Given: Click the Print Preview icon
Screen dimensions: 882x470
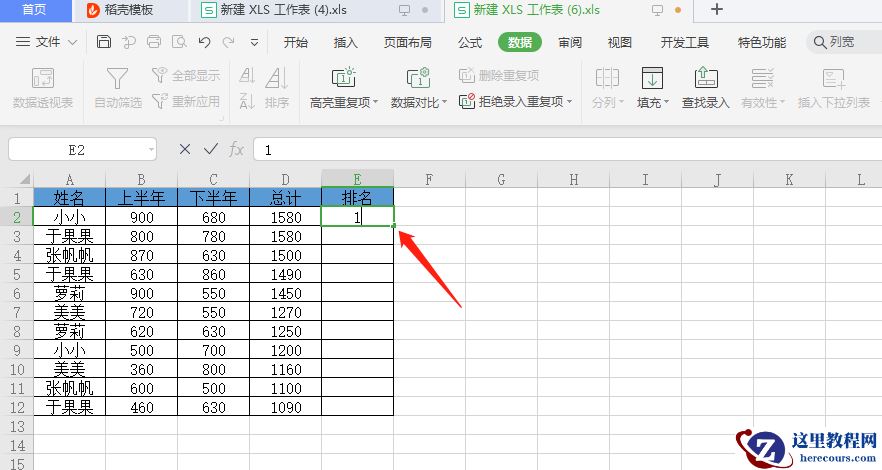Looking at the screenshot, I should 179,42.
